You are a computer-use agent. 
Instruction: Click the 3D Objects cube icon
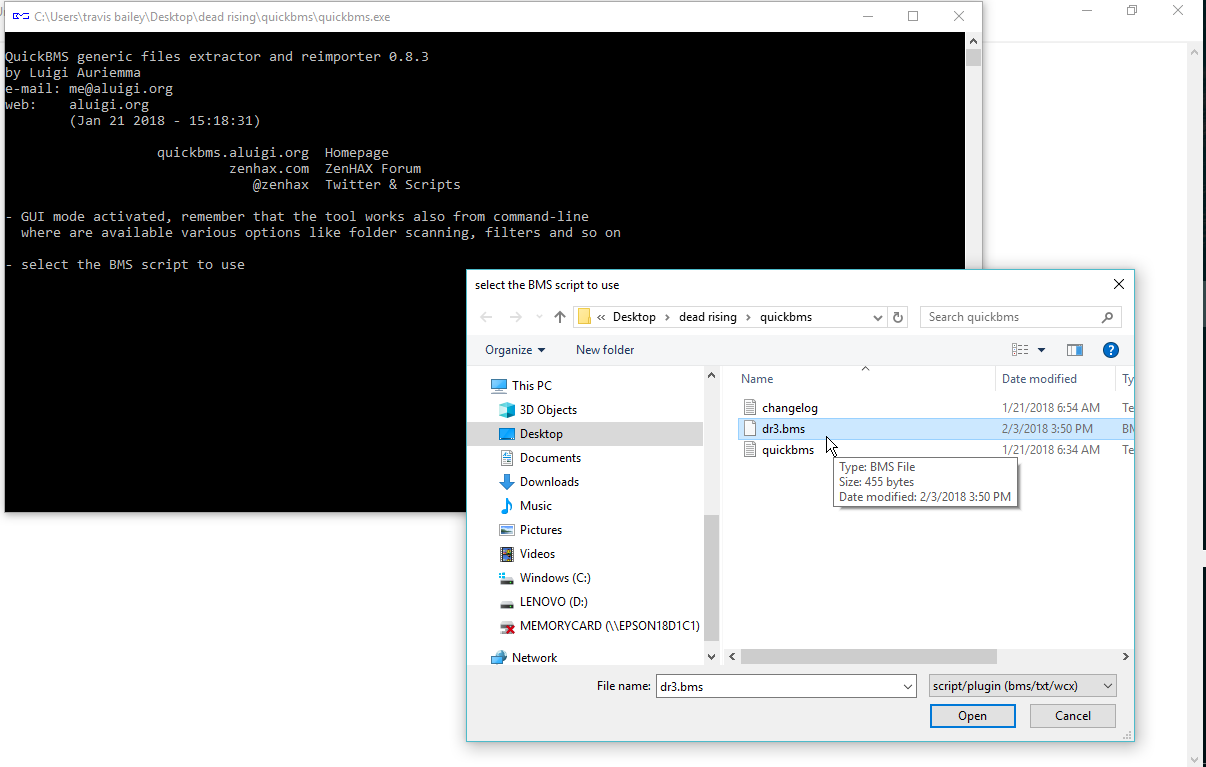click(507, 410)
